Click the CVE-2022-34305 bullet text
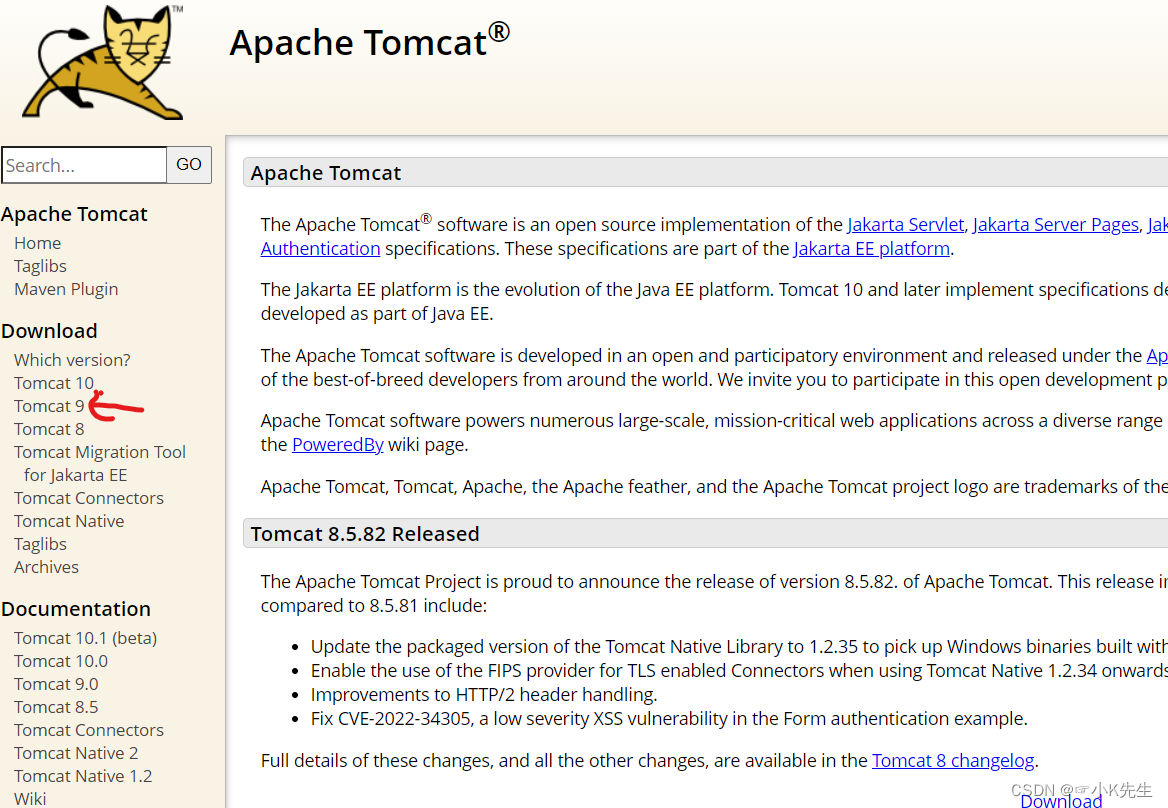This screenshot has height=808, width=1168. coord(669,719)
